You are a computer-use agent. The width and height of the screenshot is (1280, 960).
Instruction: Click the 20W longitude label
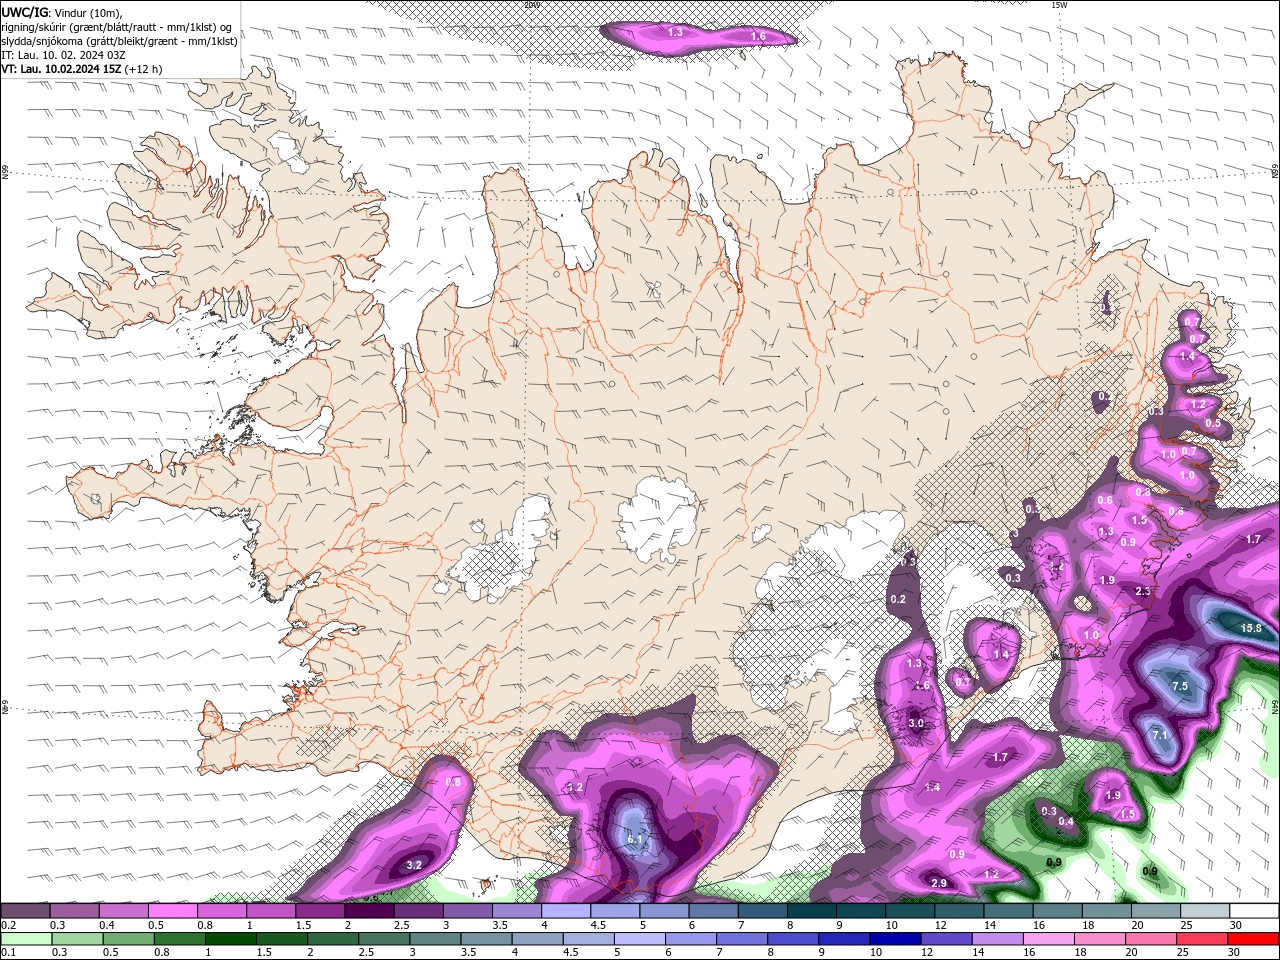click(x=531, y=4)
